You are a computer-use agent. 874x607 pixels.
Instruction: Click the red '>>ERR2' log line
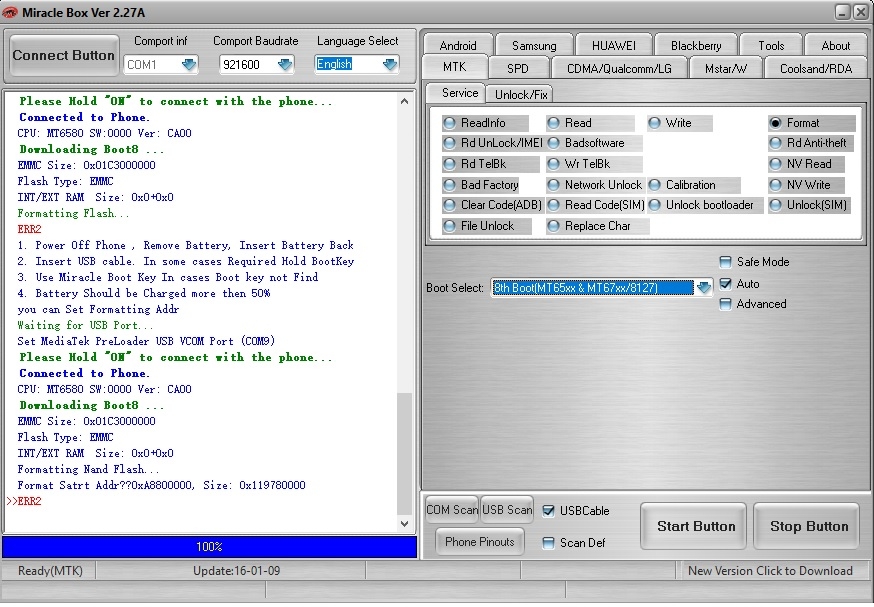coord(24,501)
